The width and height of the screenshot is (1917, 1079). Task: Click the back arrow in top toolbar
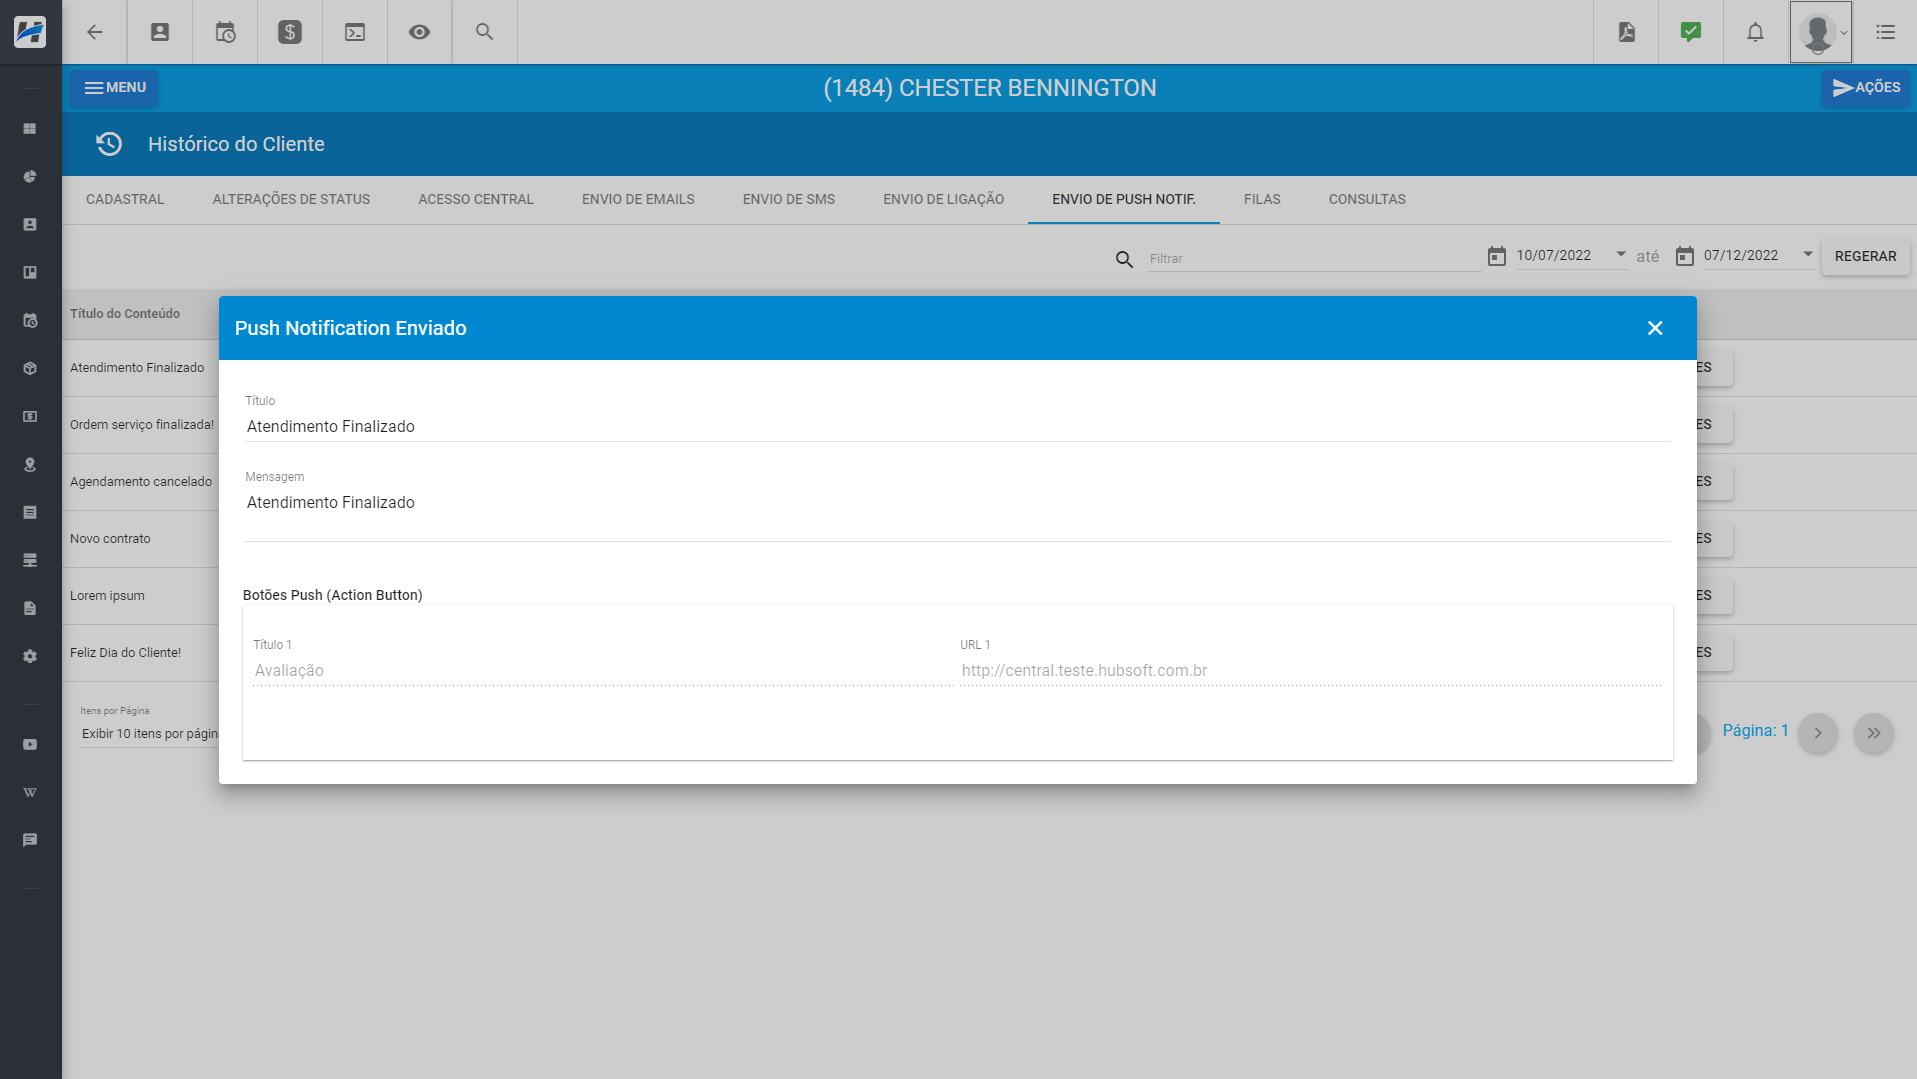95,32
